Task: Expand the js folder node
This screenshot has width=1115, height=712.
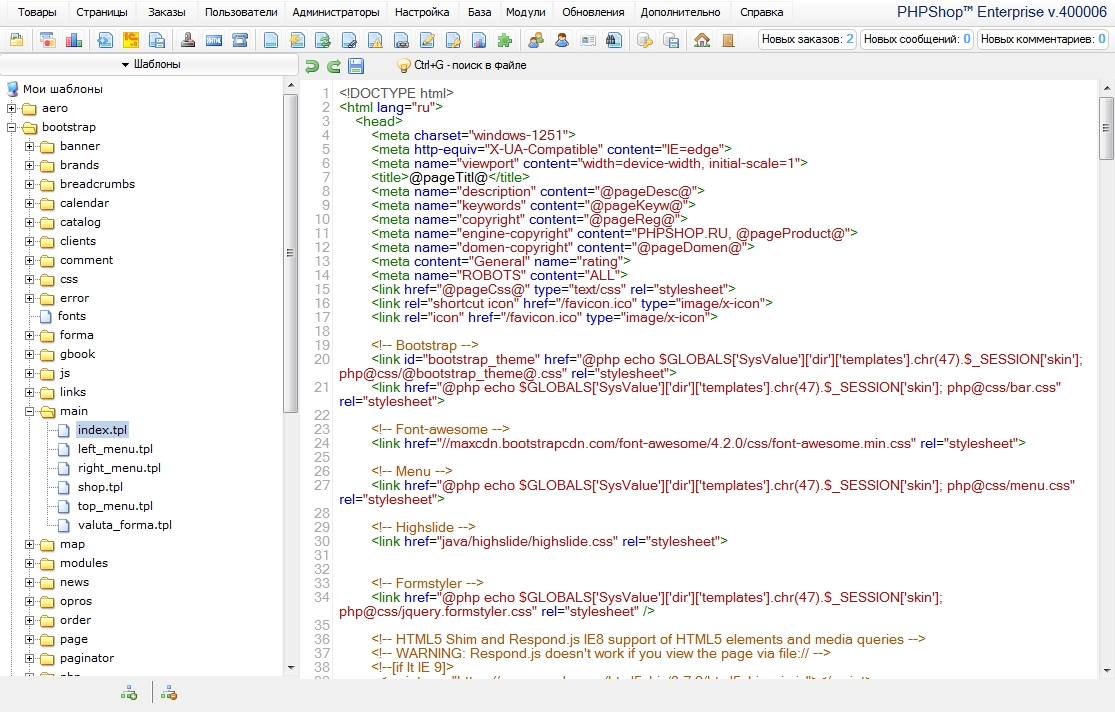Action: click(29, 373)
